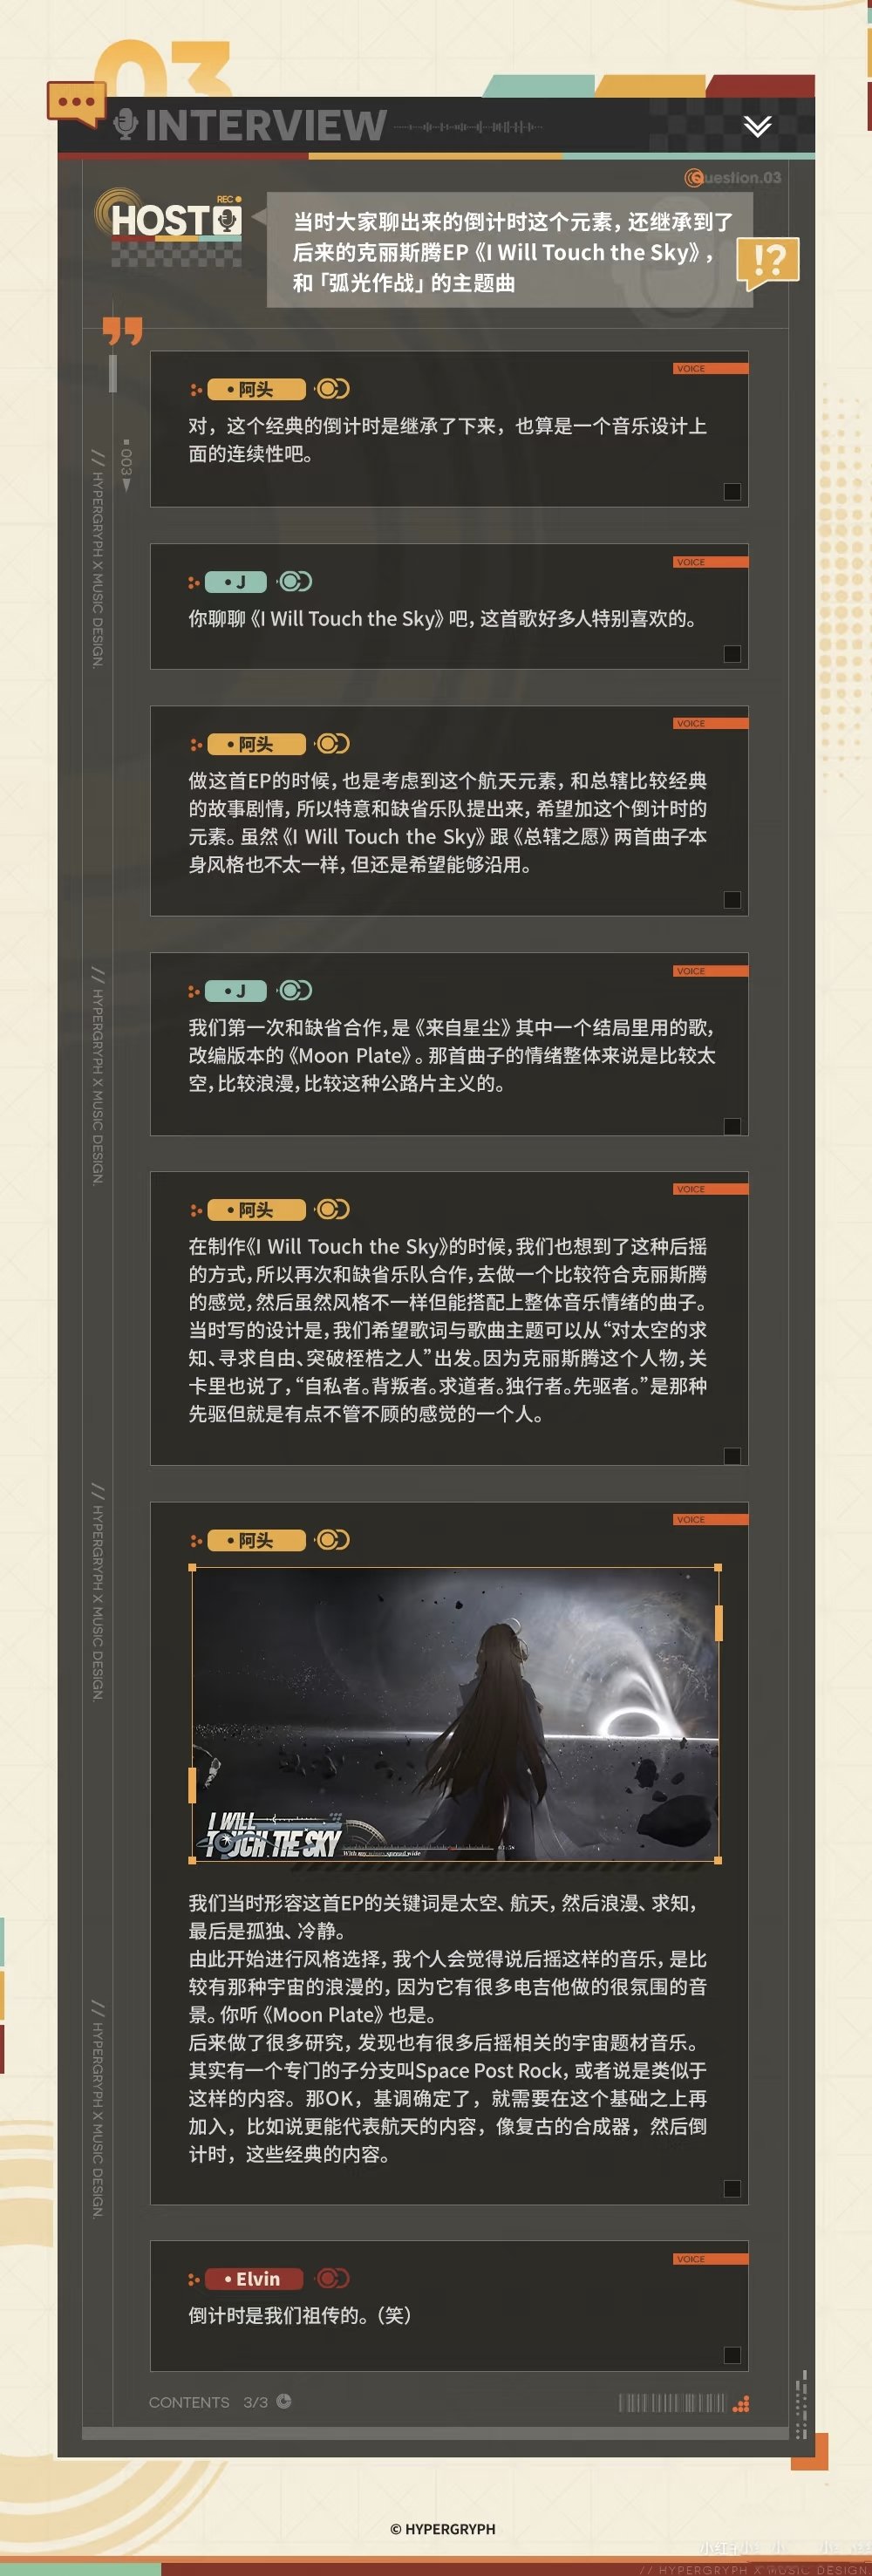
Task: Toggle voice icon beside first 阿头 tag
Action: coord(332,389)
